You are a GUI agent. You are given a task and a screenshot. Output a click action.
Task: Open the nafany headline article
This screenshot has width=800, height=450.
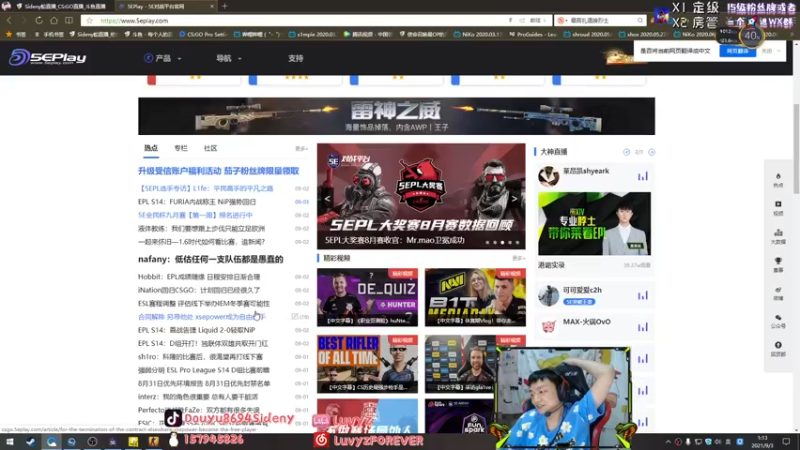click(x=210, y=259)
